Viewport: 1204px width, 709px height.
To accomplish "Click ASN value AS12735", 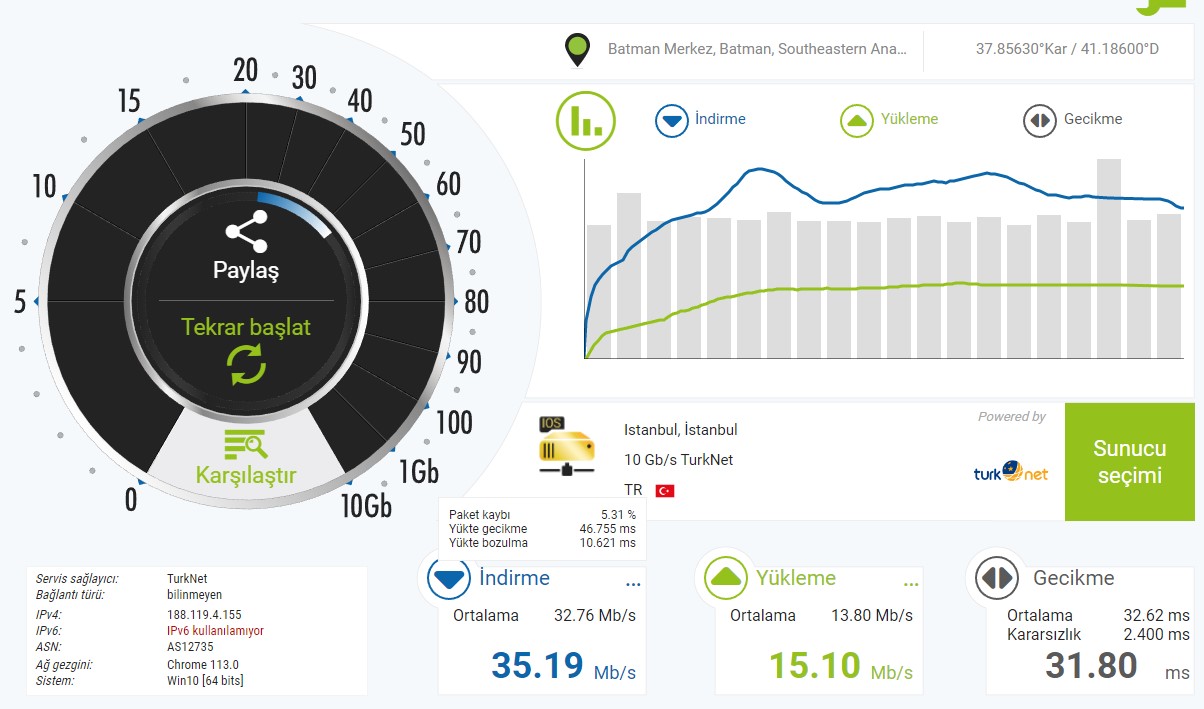I will 190,647.
